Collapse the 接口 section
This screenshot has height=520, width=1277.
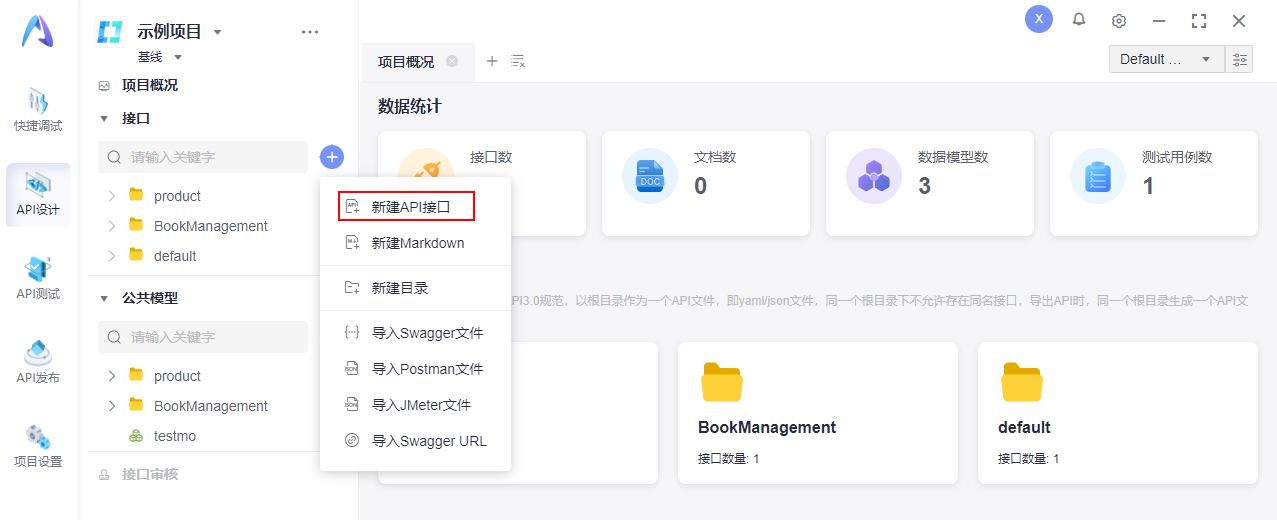[104, 118]
